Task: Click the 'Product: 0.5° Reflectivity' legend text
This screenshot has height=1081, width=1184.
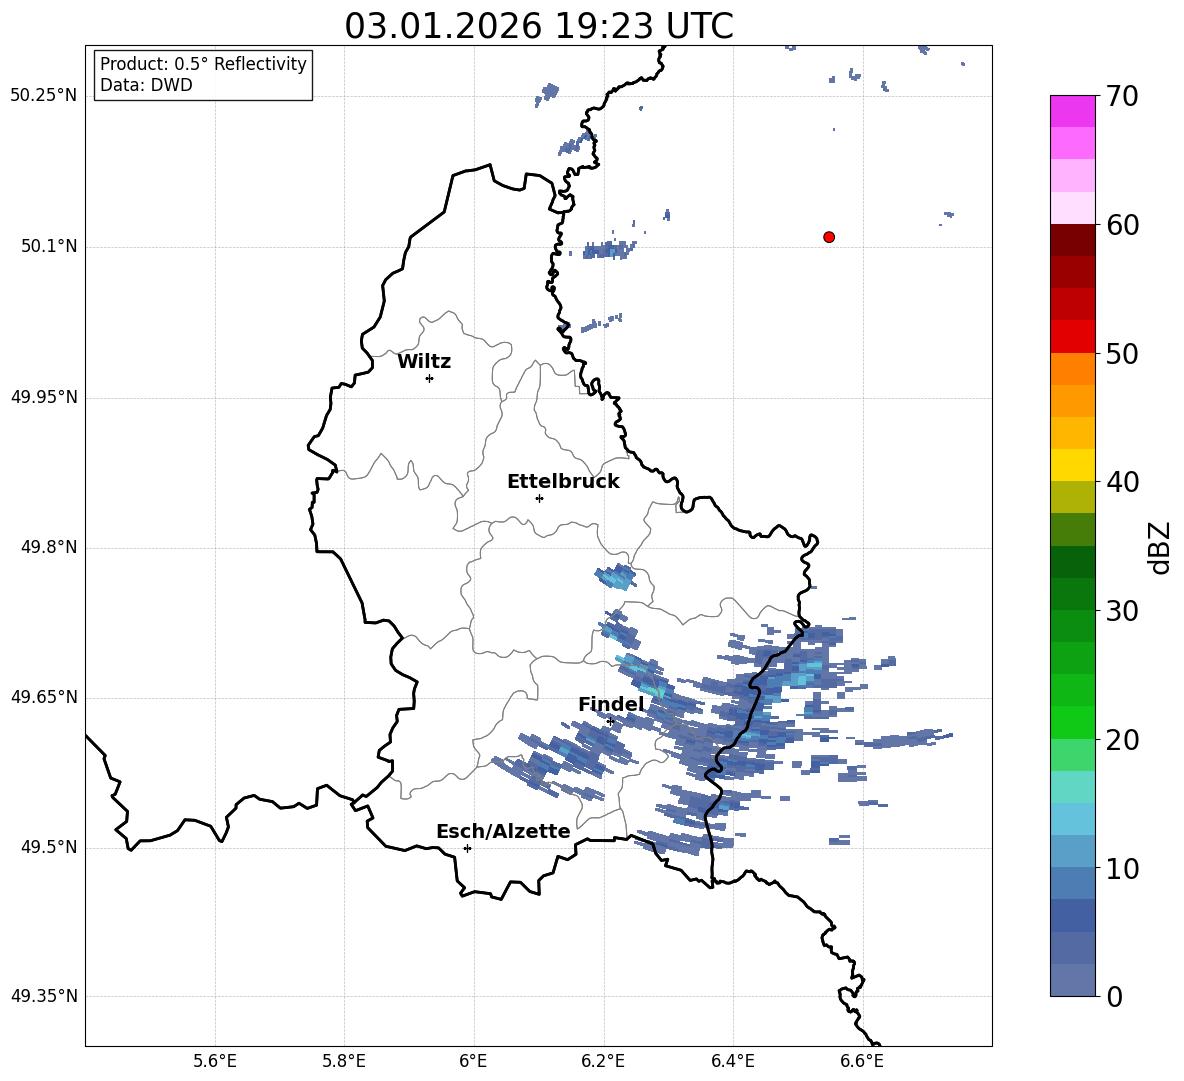Action: [203, 64]
